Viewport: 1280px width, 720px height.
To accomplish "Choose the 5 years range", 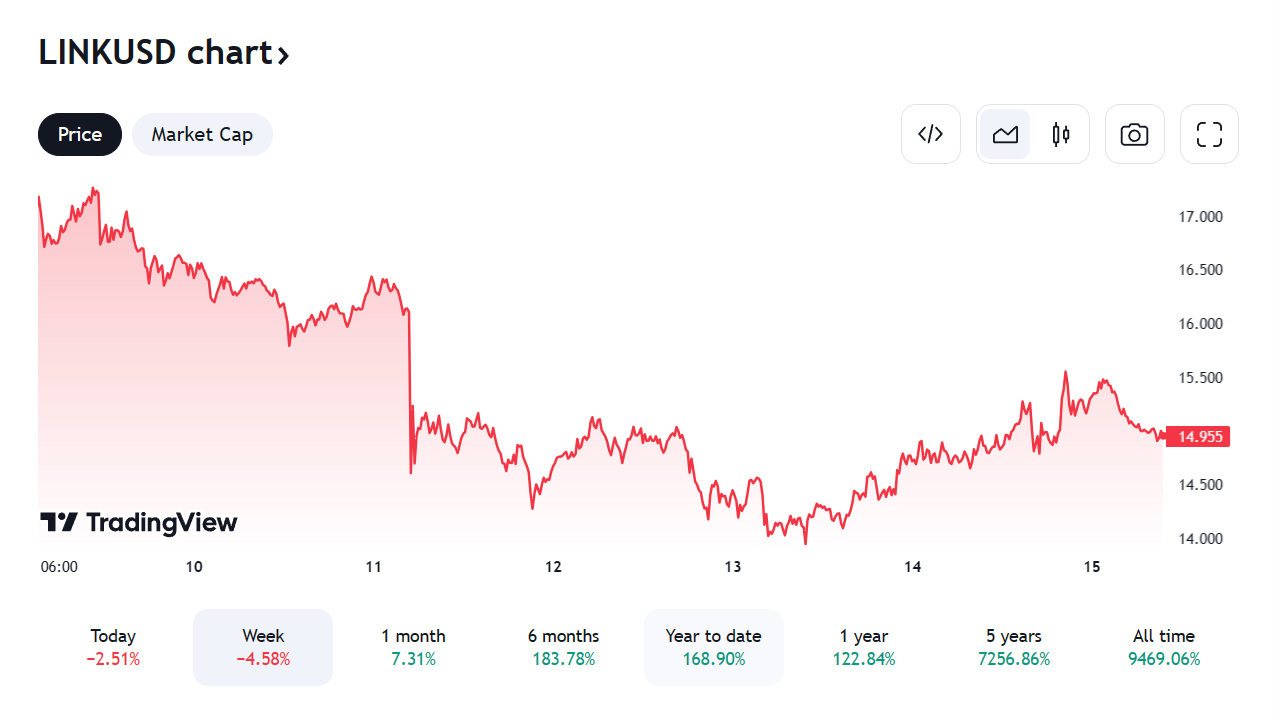I will click(x=1013, y=647).
